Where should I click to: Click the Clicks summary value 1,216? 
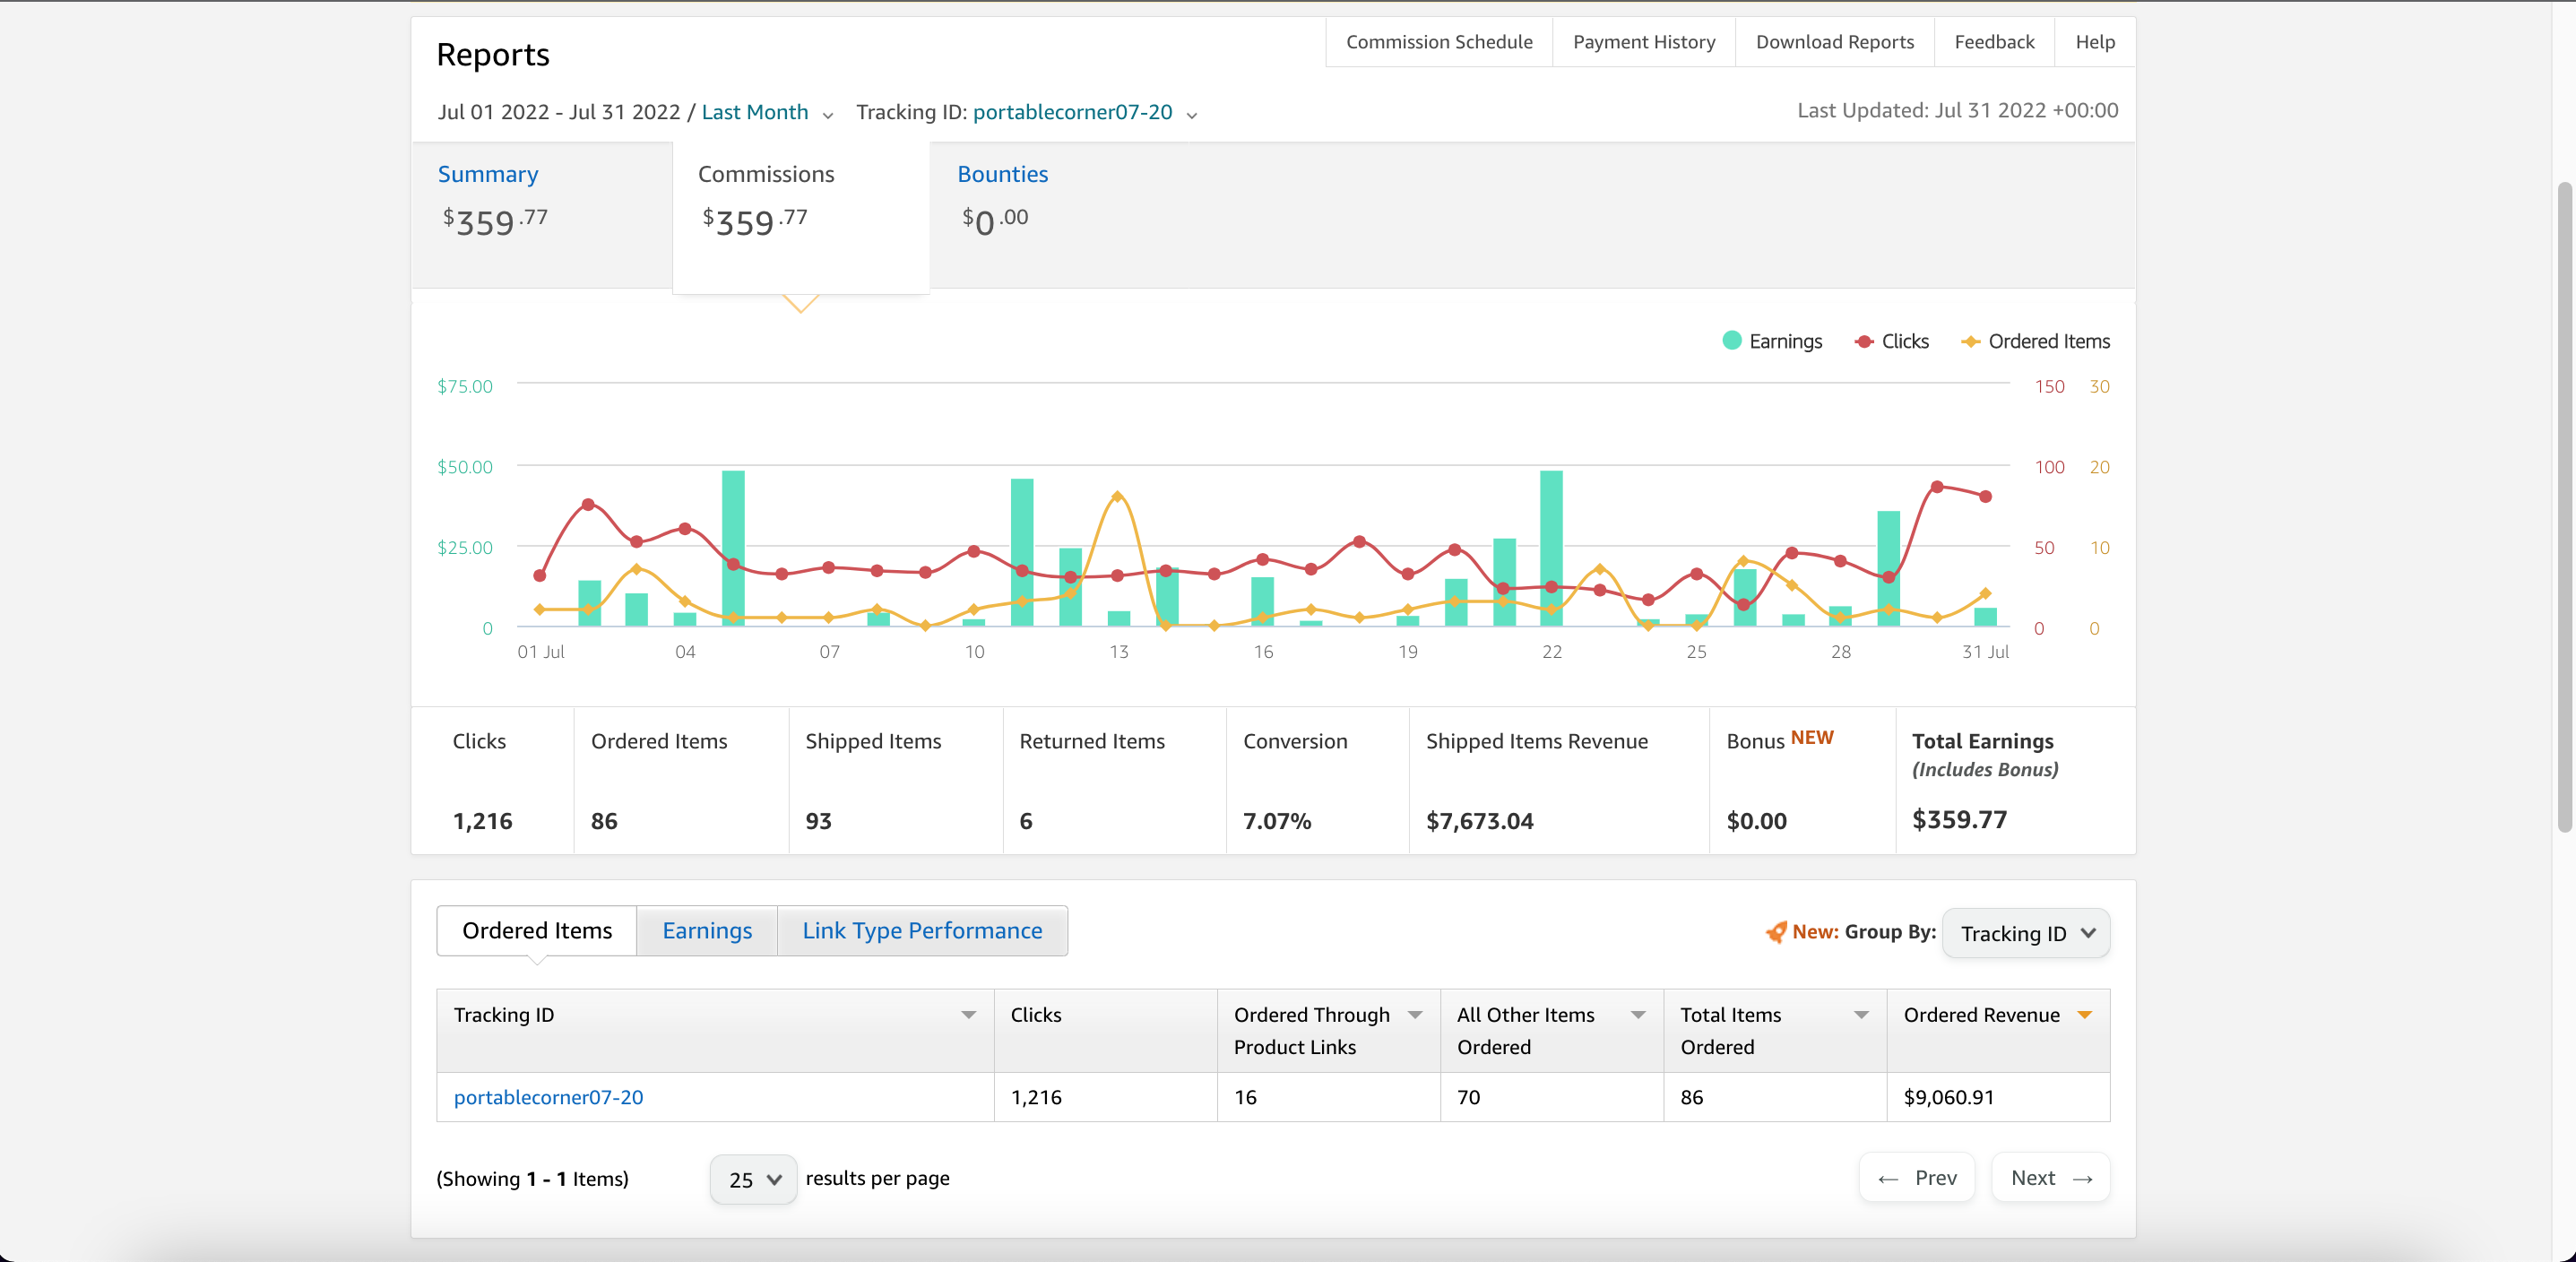[x=482, y=821]
